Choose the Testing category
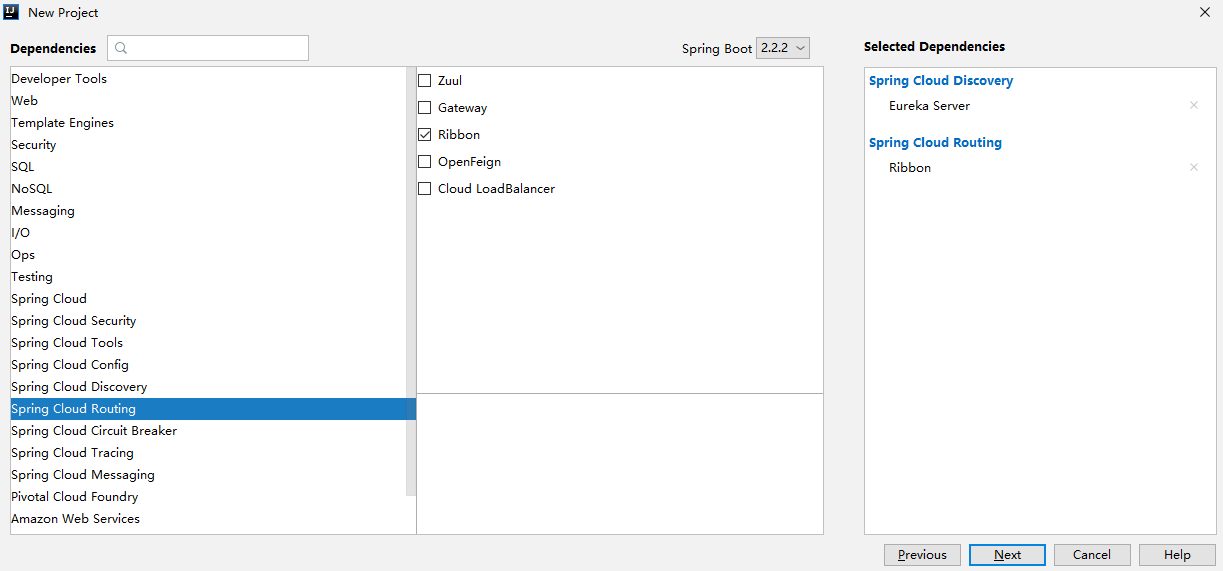Viewport: 1223px width, 571px height. (x=208, y=277)
